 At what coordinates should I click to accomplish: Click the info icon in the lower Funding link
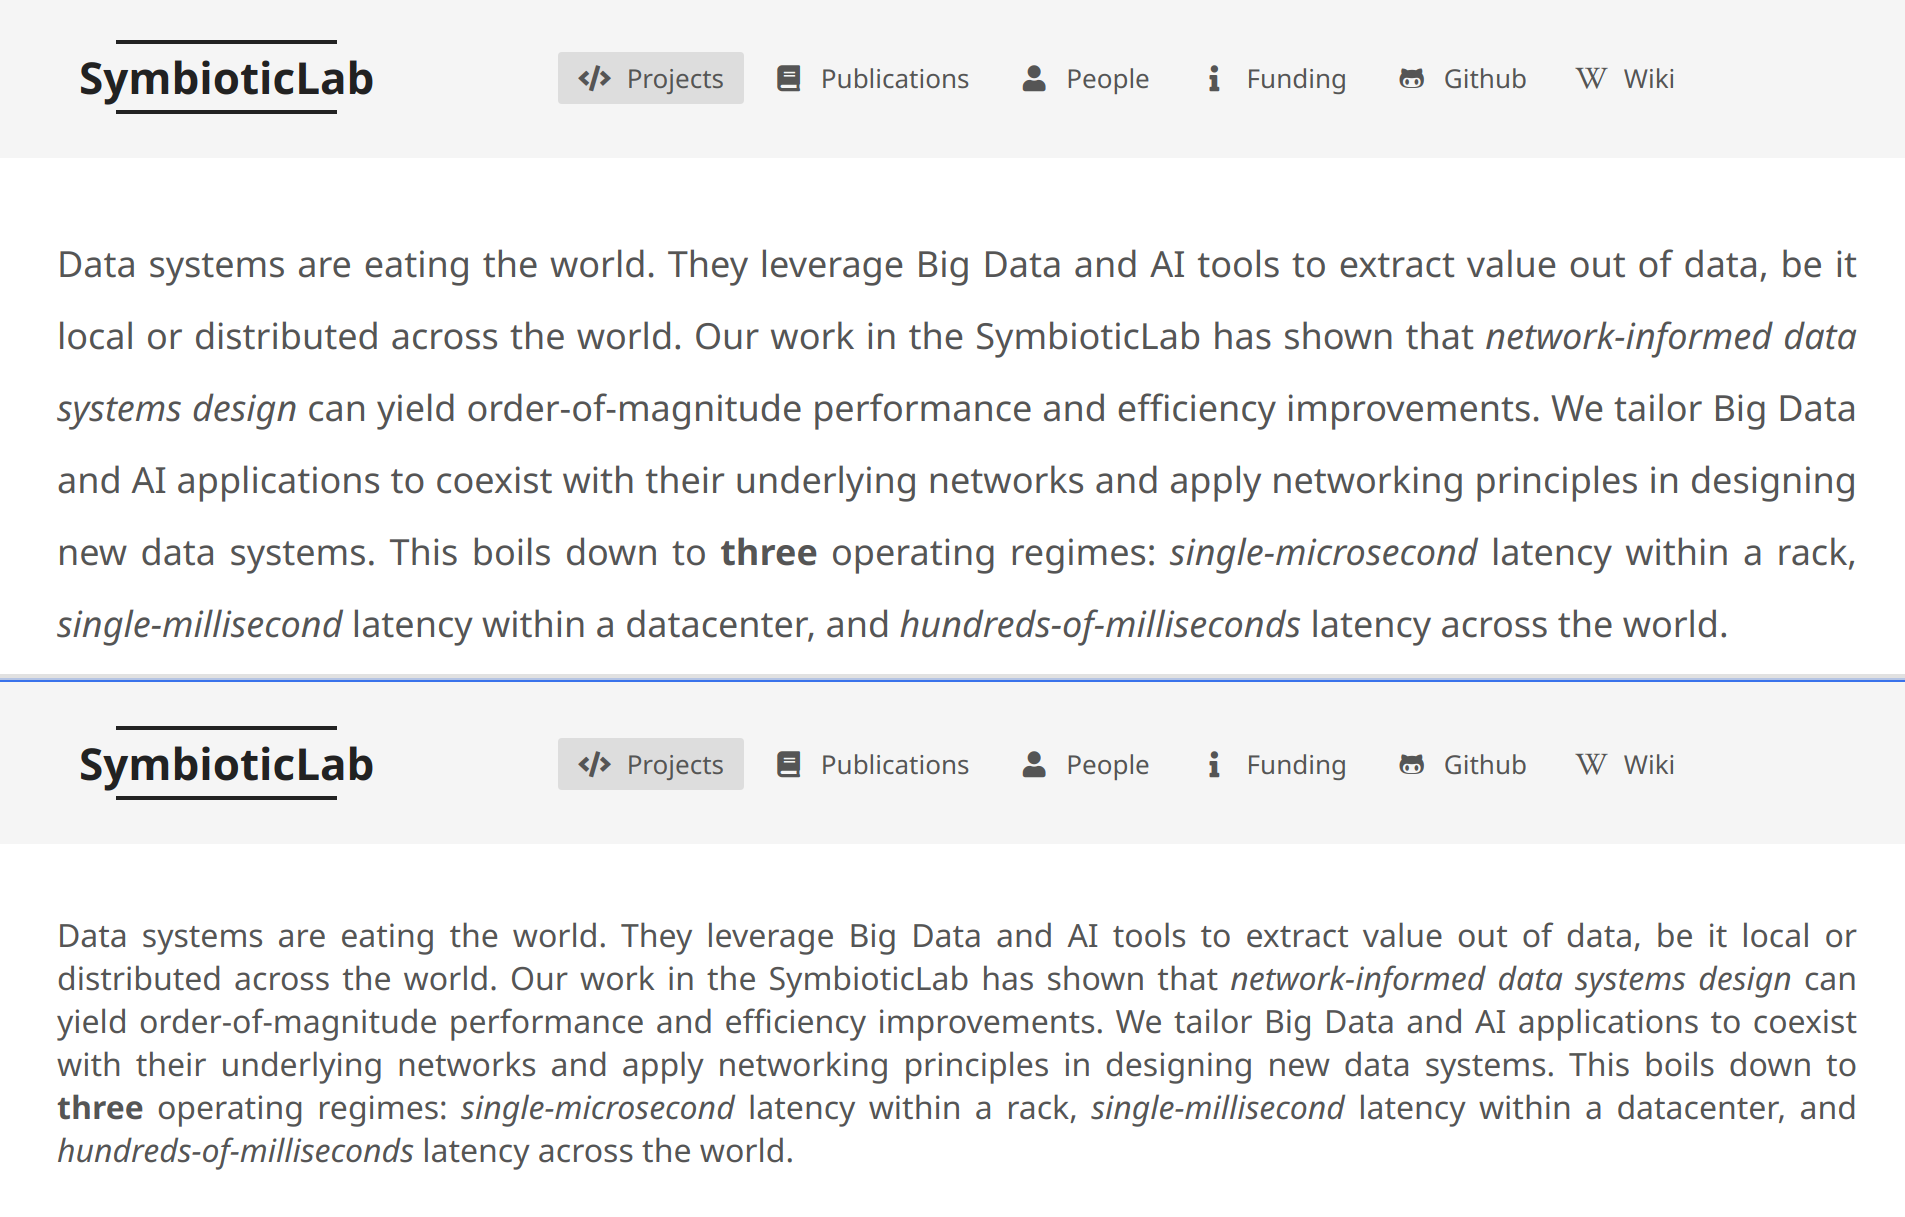(x=1215, y=763)
